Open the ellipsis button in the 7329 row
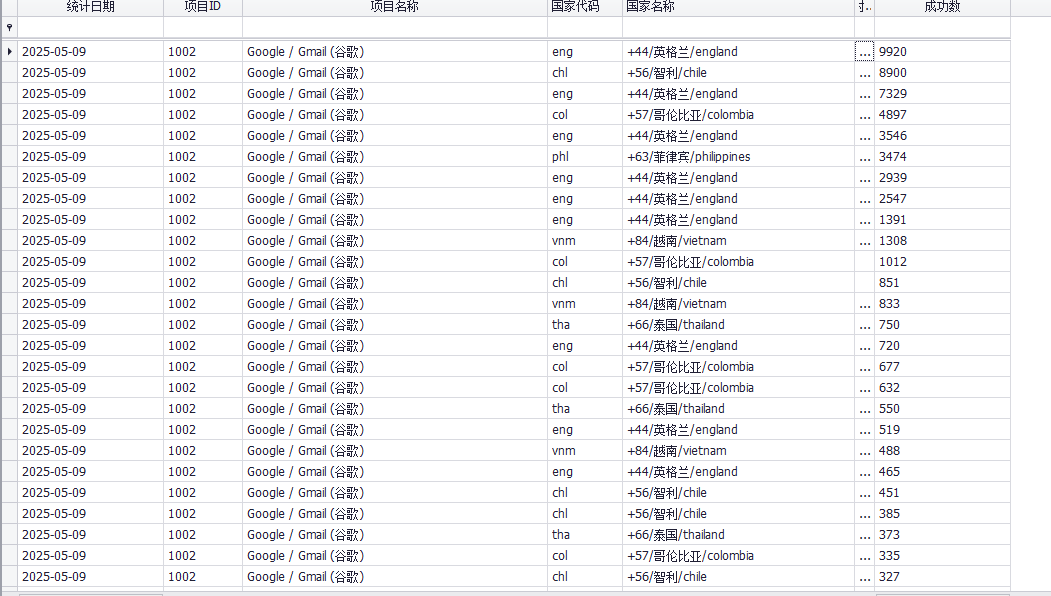Screen dimensions: 1051x596 tap(865, 94)
